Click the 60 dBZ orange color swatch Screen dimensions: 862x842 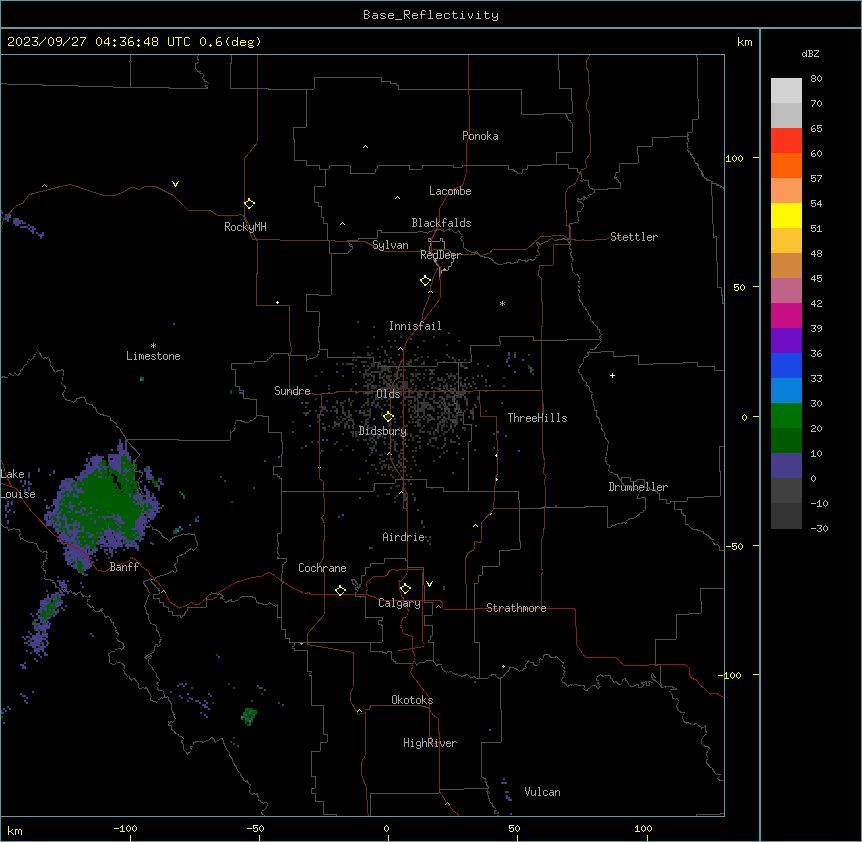(x=786, y=165)
